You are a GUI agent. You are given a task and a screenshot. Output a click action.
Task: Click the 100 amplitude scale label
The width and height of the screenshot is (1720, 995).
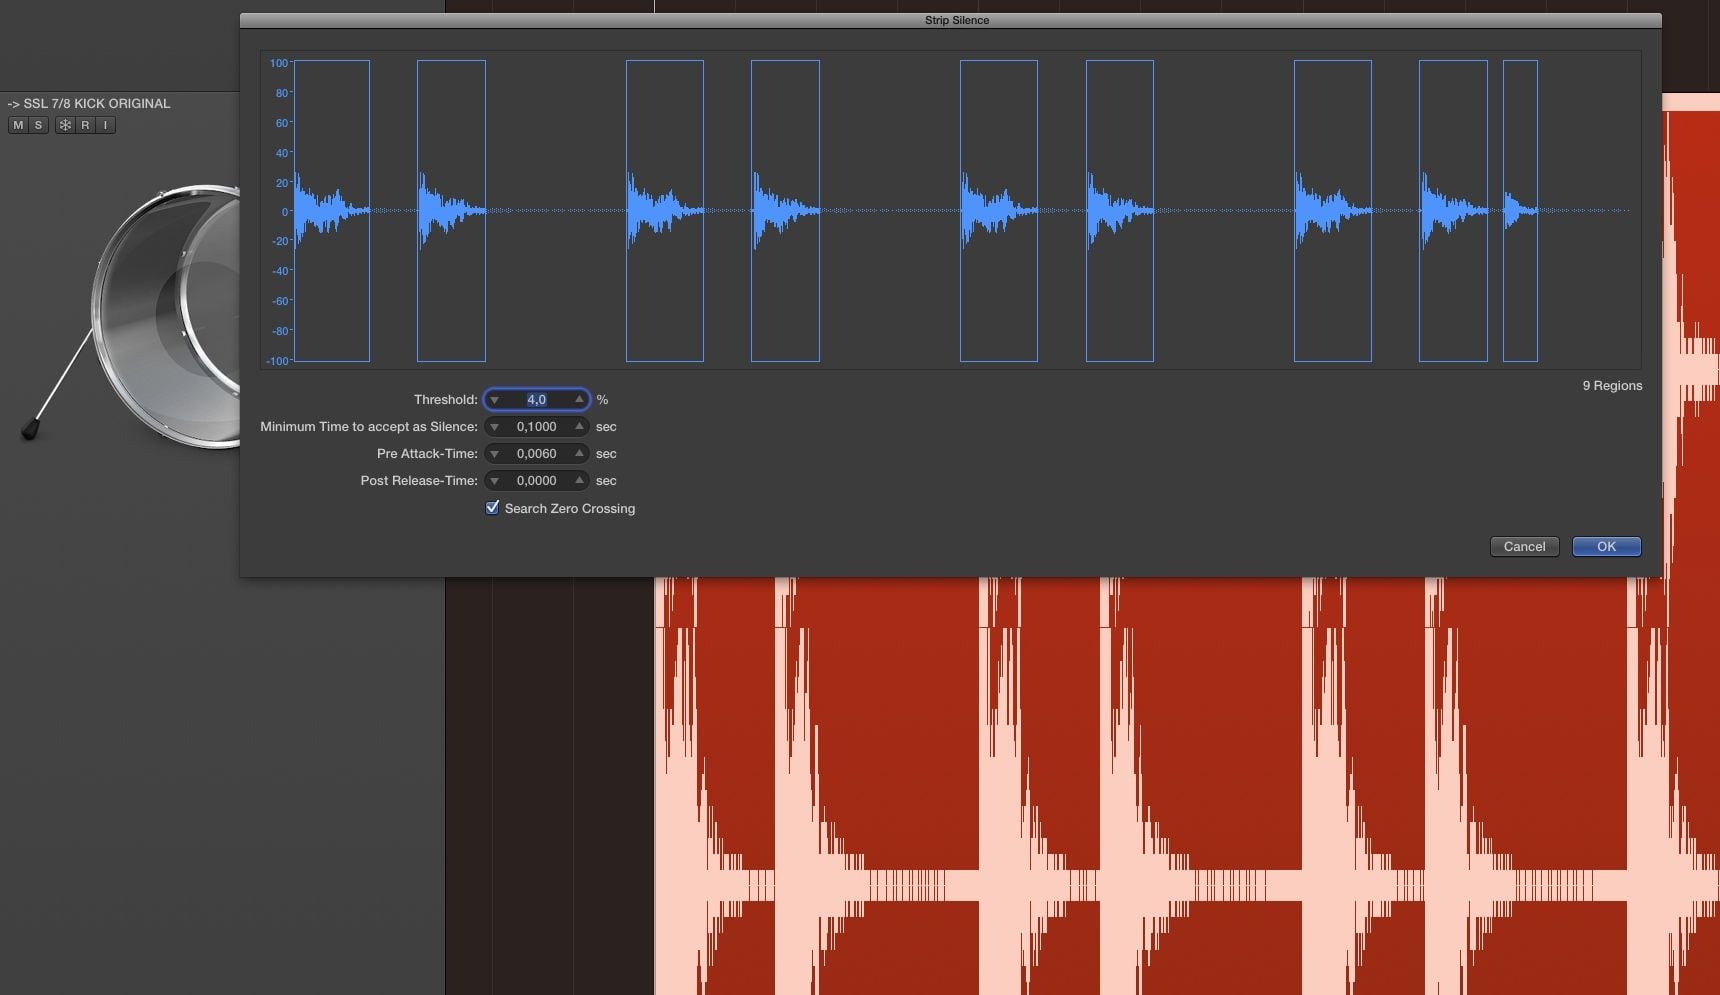(279, 63)
